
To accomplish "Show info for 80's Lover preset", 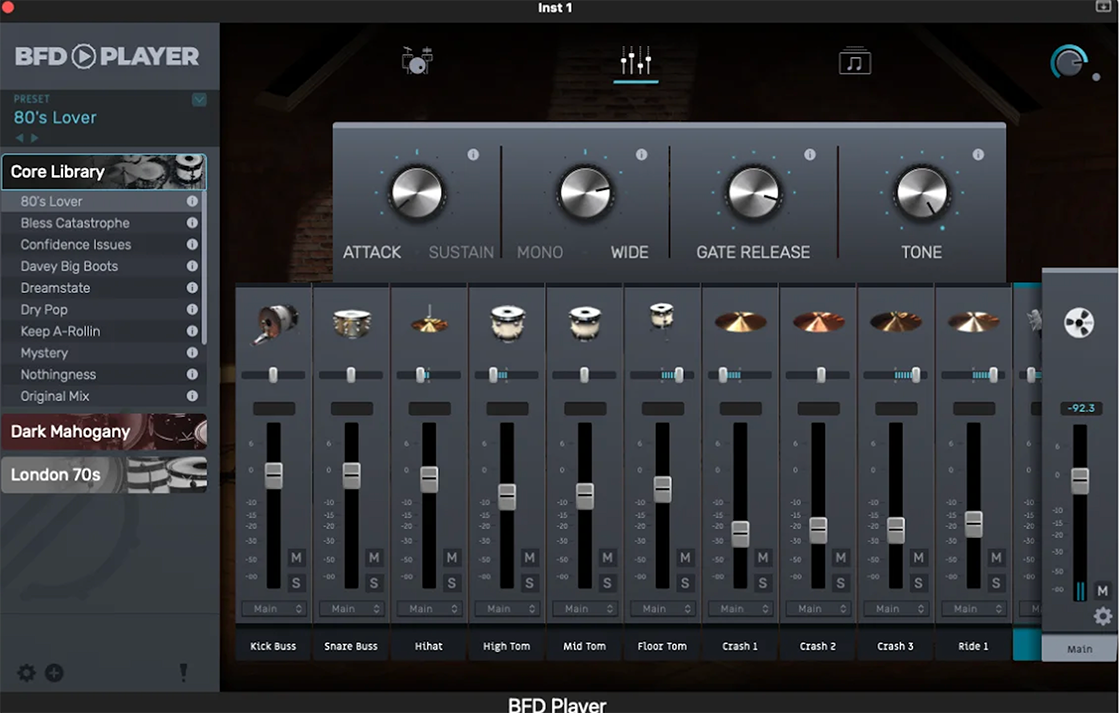I will point(192,201).
